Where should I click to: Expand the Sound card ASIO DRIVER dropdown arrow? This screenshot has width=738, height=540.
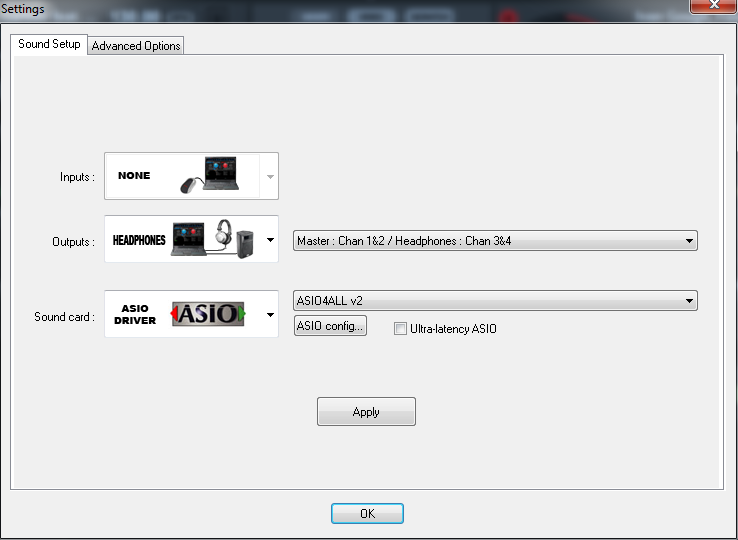tap(270, 314)
